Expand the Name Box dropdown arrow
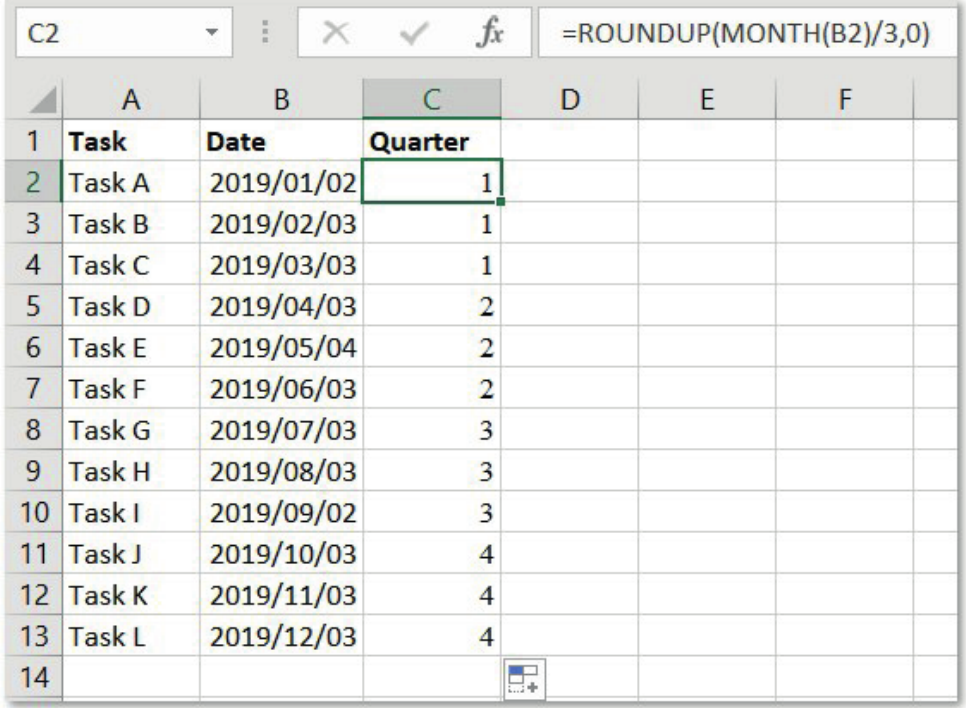Screen dimensions: 966x708 212,33
